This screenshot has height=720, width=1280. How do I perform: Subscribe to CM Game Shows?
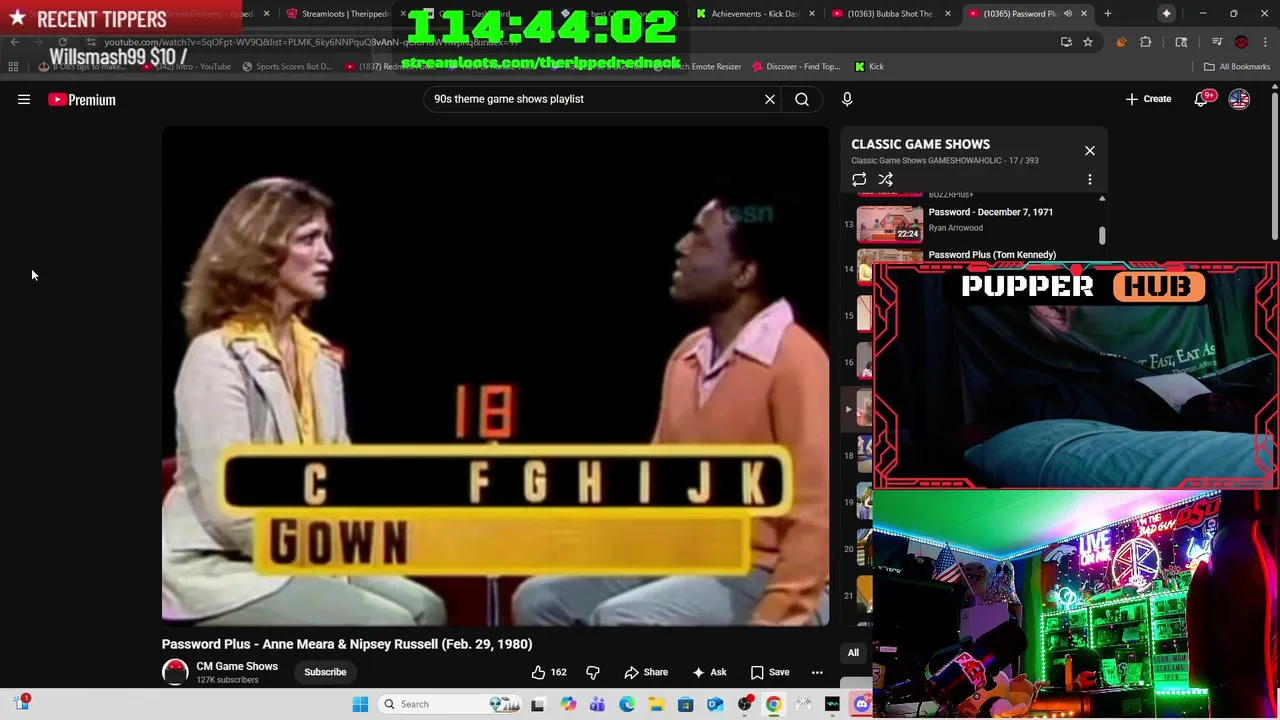325,672
